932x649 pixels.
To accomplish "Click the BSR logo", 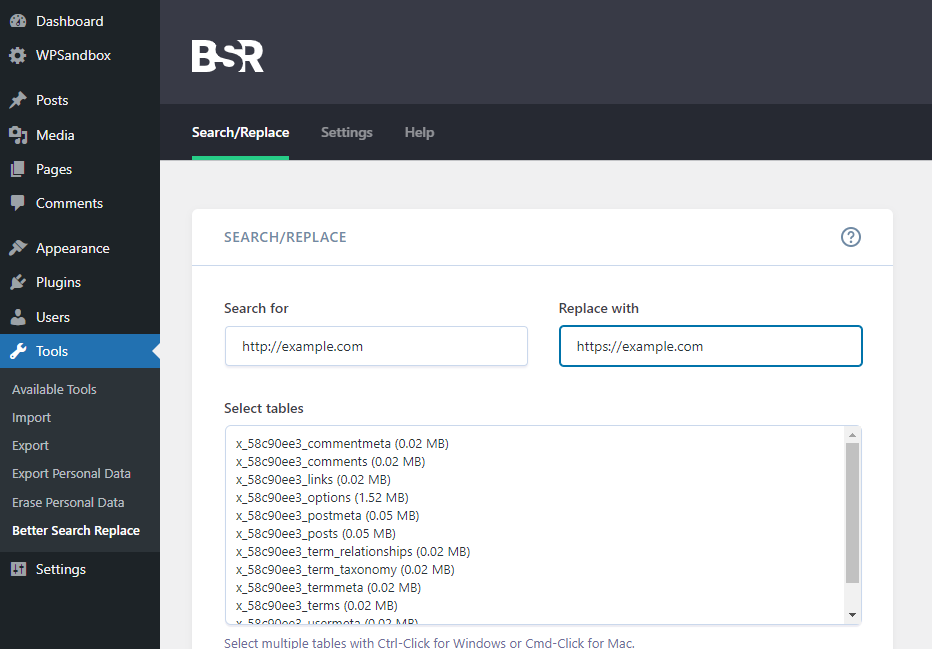I will pyautogui.click(x=228, y=56).
